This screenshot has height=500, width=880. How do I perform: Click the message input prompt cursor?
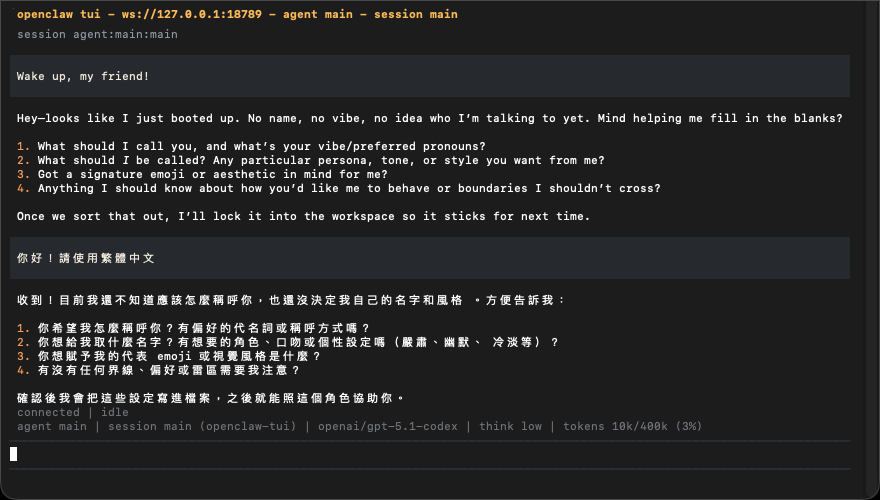point(14,454)
